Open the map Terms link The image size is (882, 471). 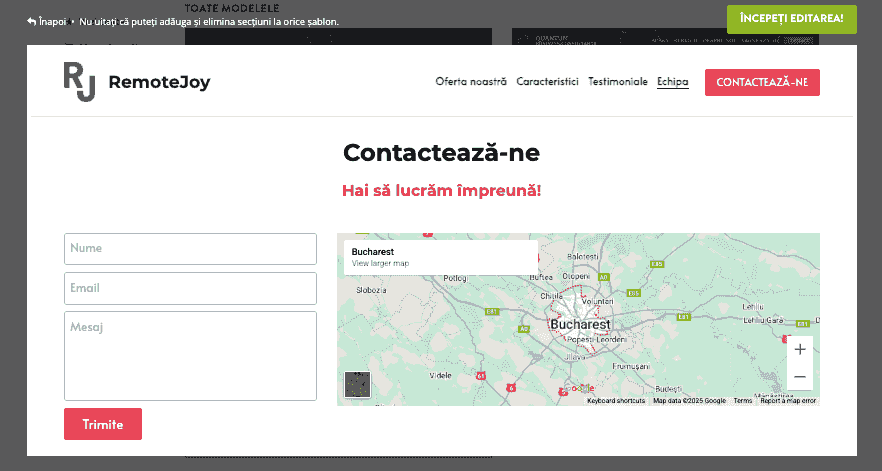(742, 401)
